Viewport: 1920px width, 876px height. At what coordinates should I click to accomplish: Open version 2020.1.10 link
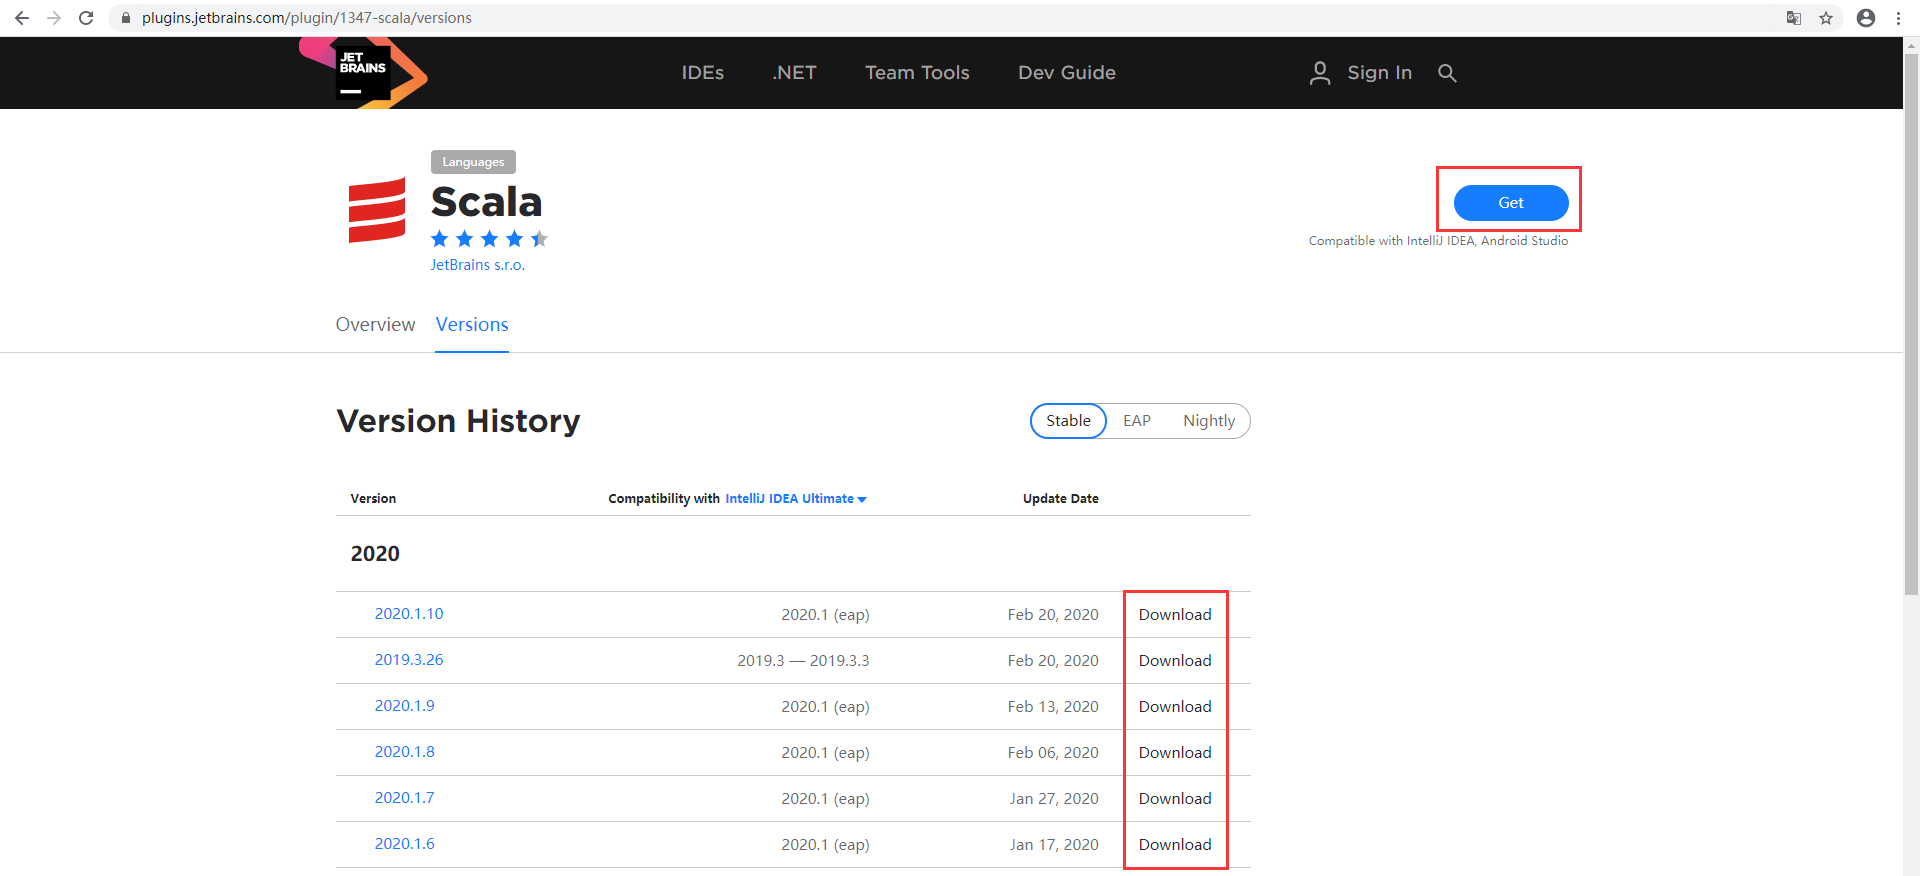click(x=409, y=614)
